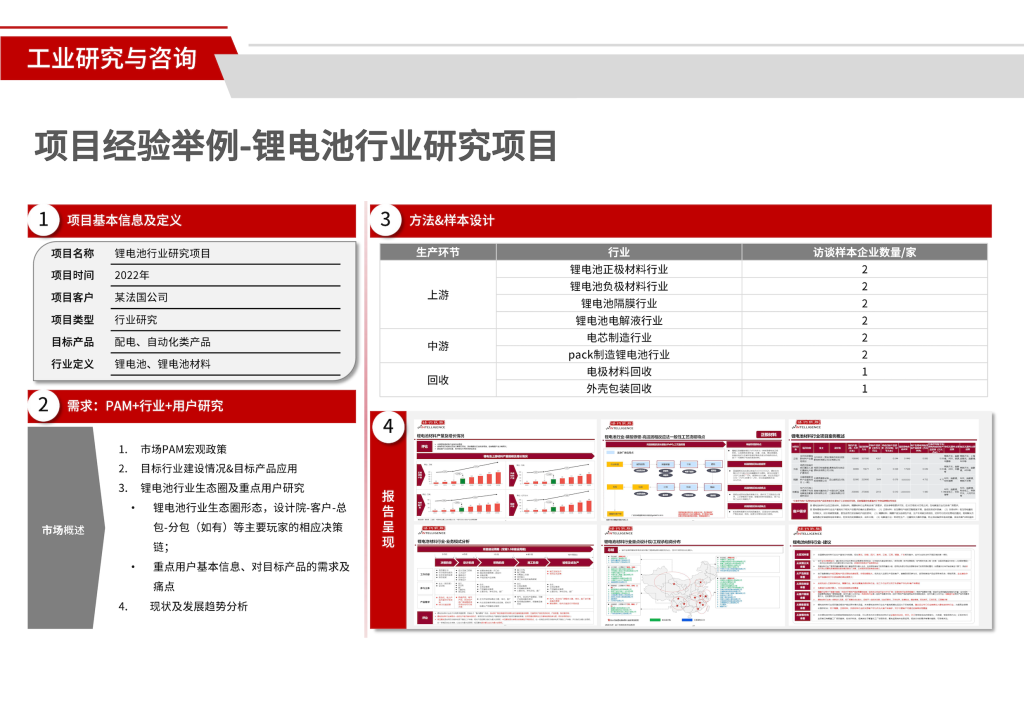Select table row 锂电池正极材料行业
The height and width of the screenshot is (724, 1024).
pos(742,270)
